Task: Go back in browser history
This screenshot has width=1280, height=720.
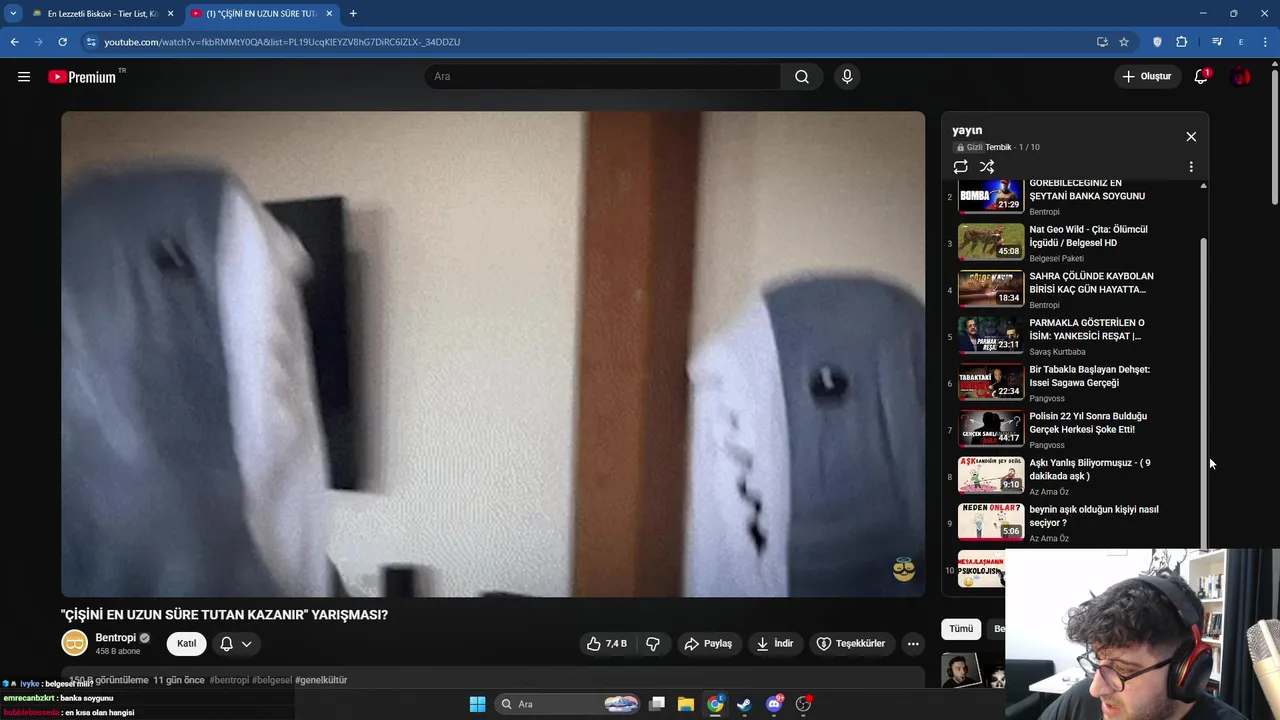Action: click(x=14, y=42)
